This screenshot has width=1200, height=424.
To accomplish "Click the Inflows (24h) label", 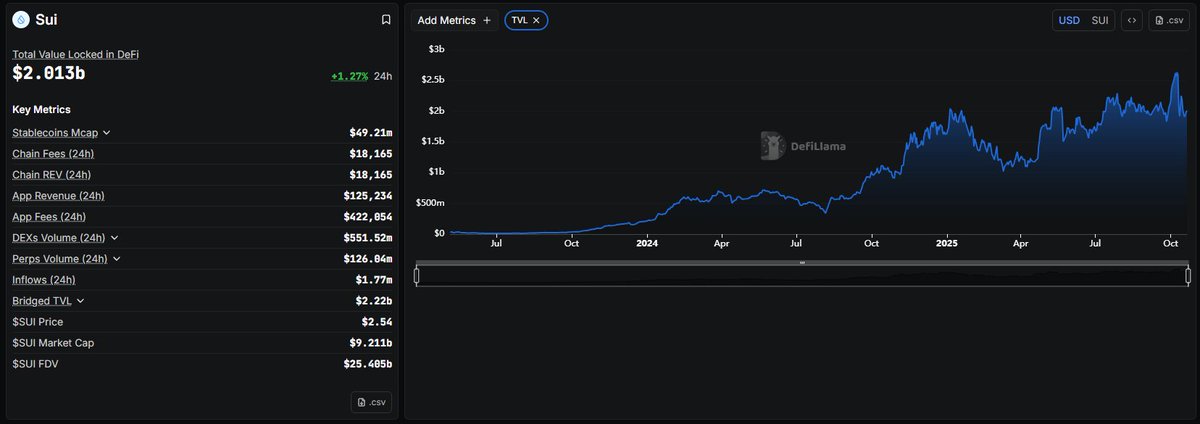I will (44, 280).
